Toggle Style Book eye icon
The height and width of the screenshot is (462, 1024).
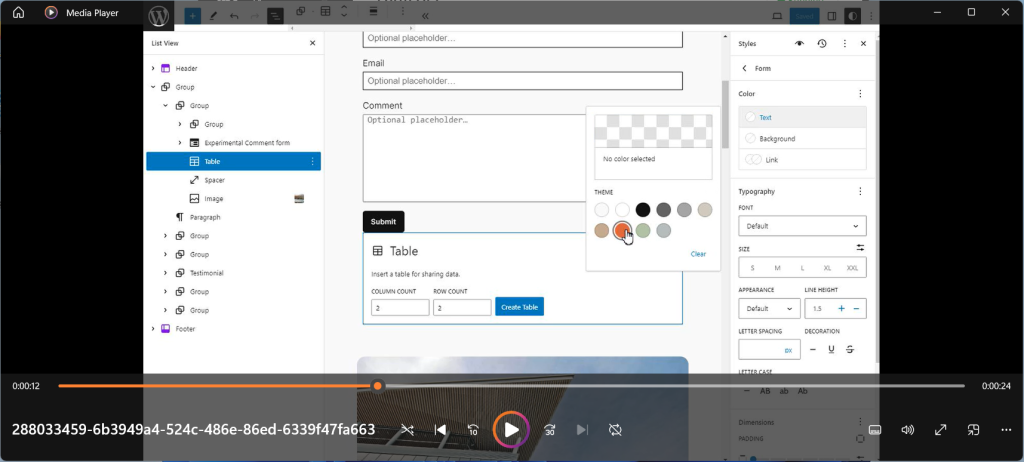coord(799,44)
